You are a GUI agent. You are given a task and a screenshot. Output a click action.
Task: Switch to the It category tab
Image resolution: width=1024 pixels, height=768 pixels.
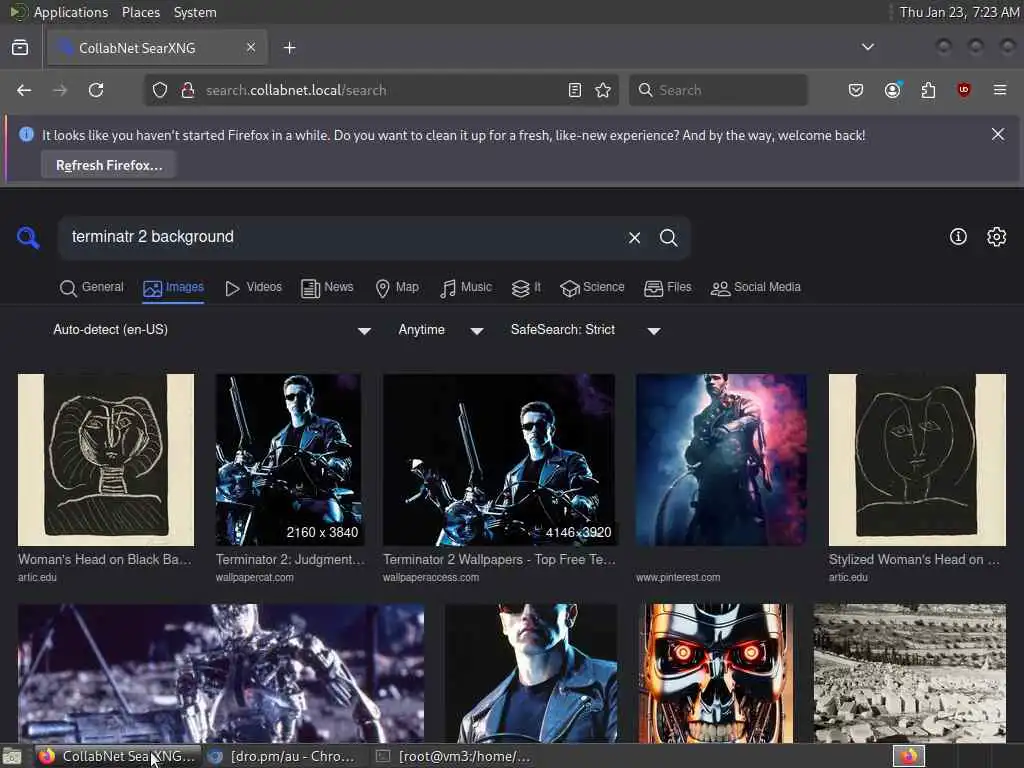526,287
